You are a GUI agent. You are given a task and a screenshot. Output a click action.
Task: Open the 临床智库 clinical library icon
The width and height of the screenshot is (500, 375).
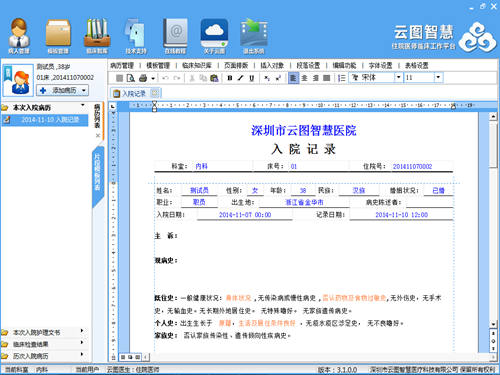(97, 36)
